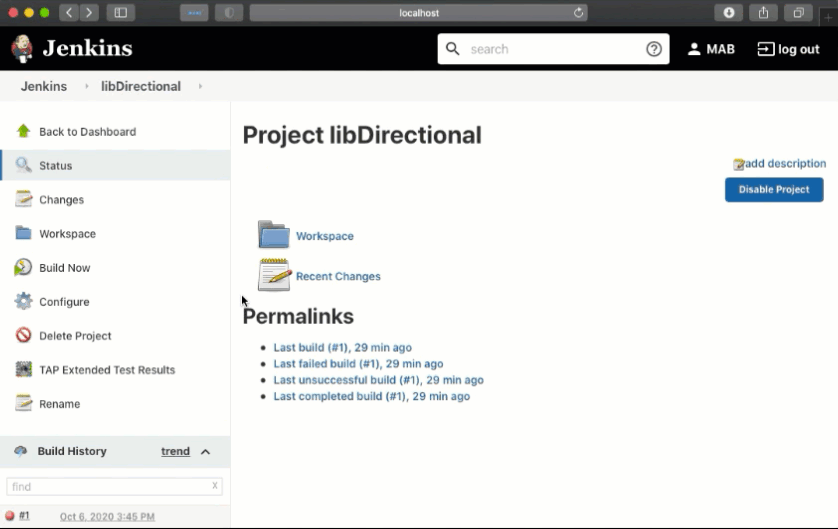This screenshot has width=838, height=529.
Task: Click the log out button
Action: pos(788,49)
